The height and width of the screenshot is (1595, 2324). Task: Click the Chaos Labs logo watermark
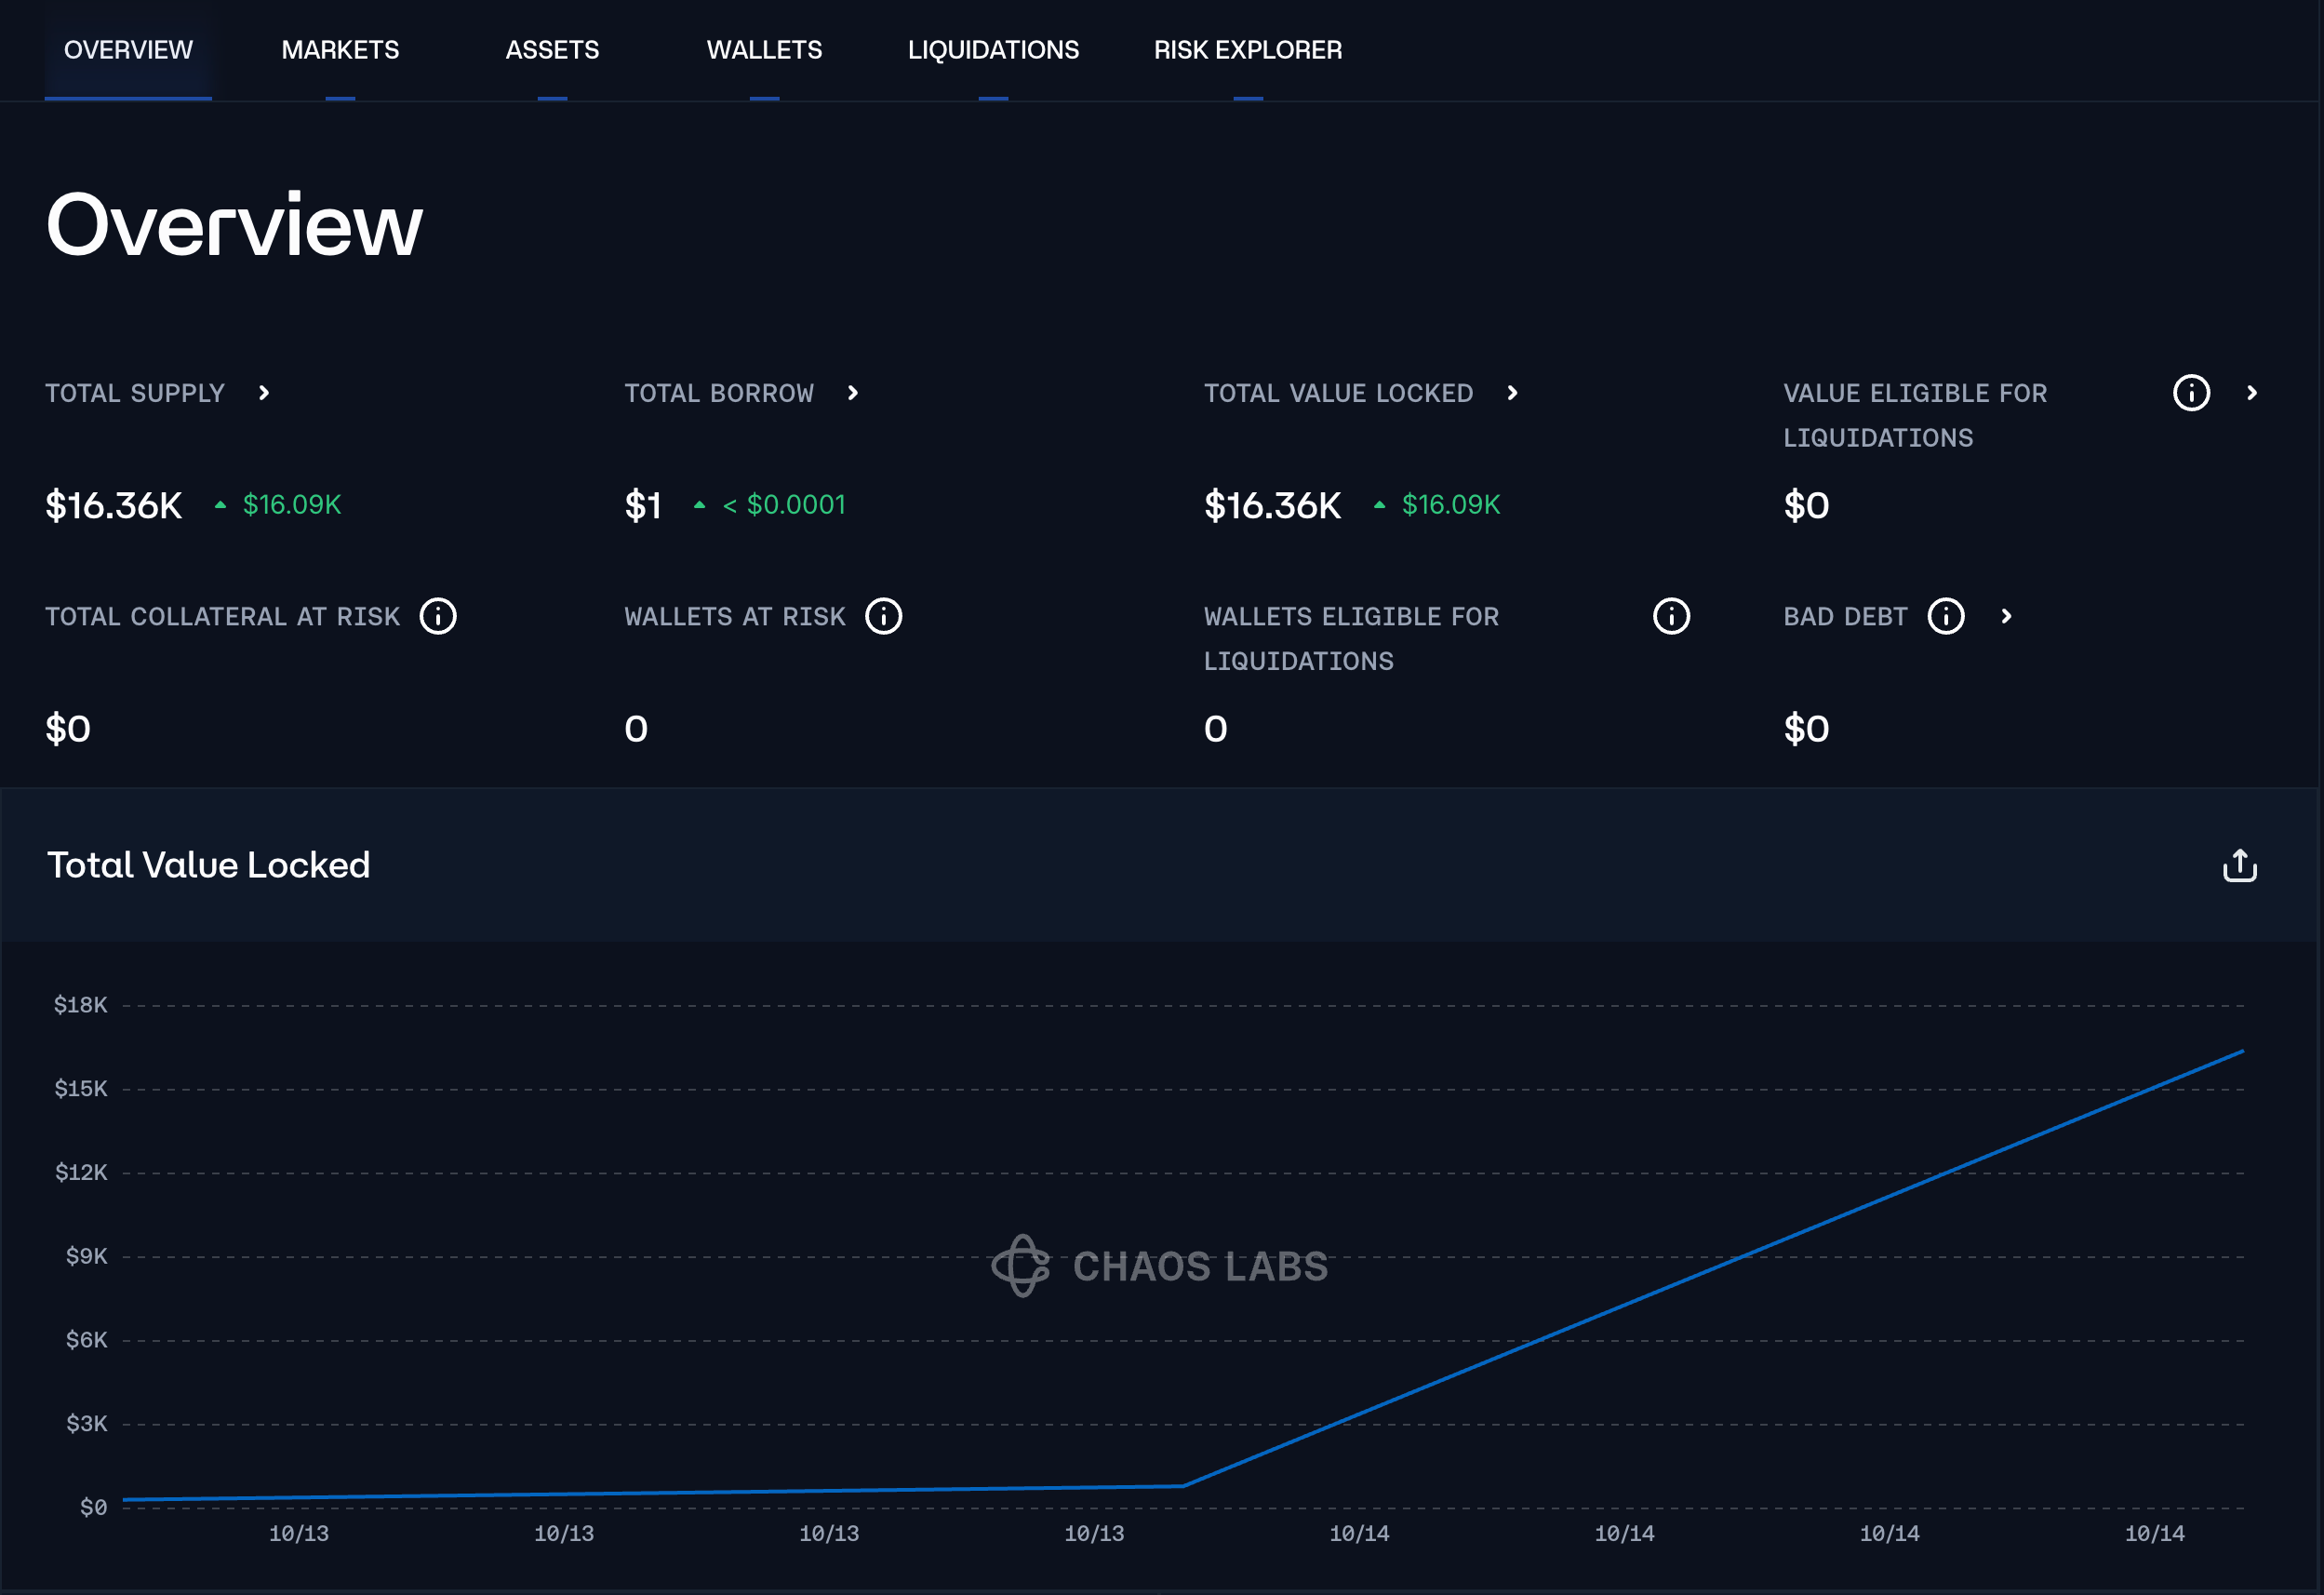click(x=1160, y=1266)
